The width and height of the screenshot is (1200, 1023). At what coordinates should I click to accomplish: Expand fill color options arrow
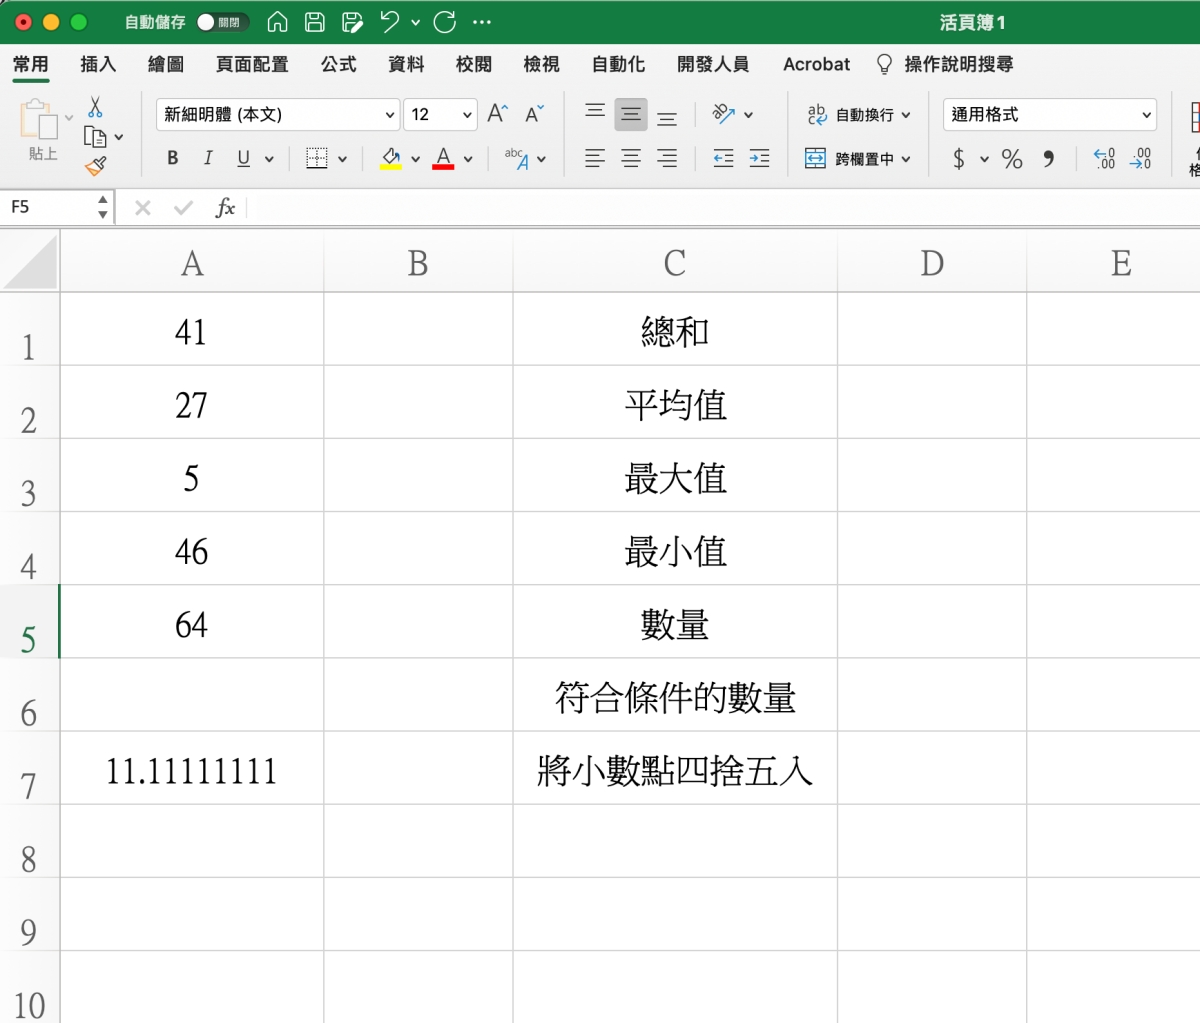pyautogui.click(x=415, y=159)
